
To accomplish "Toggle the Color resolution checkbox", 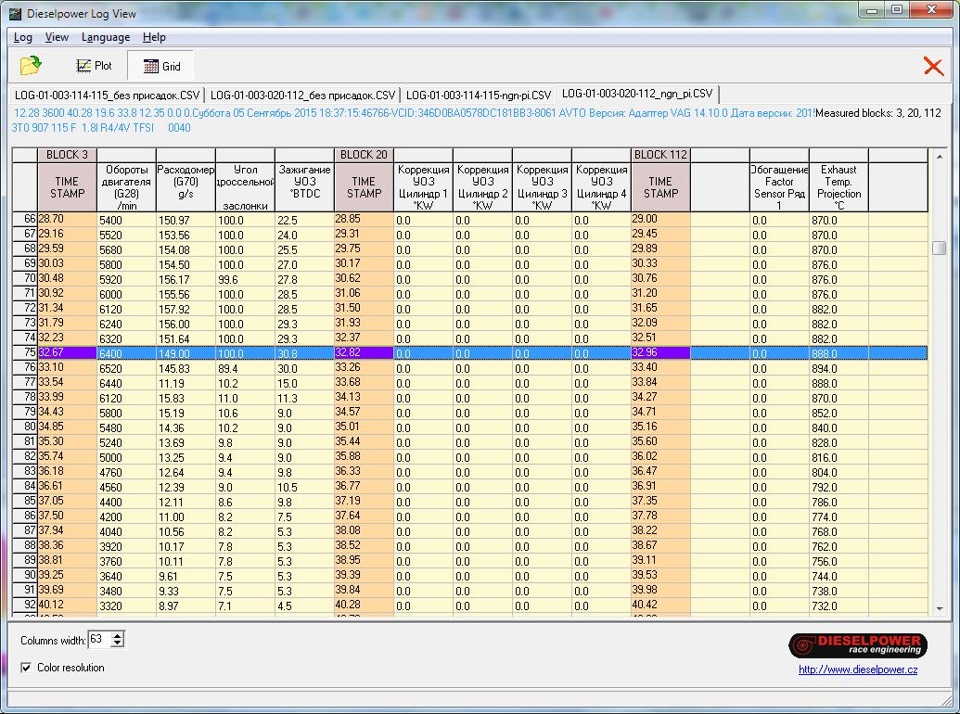I will (26, 668).
